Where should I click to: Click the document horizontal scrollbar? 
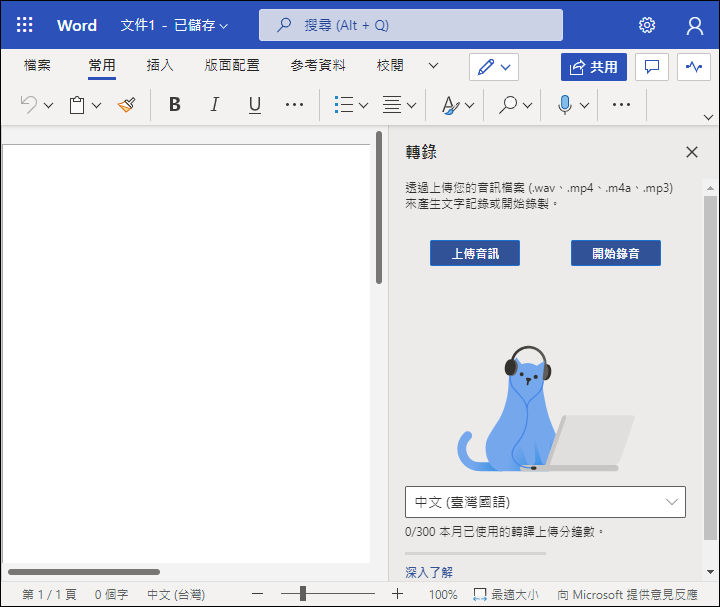point(84,572)
